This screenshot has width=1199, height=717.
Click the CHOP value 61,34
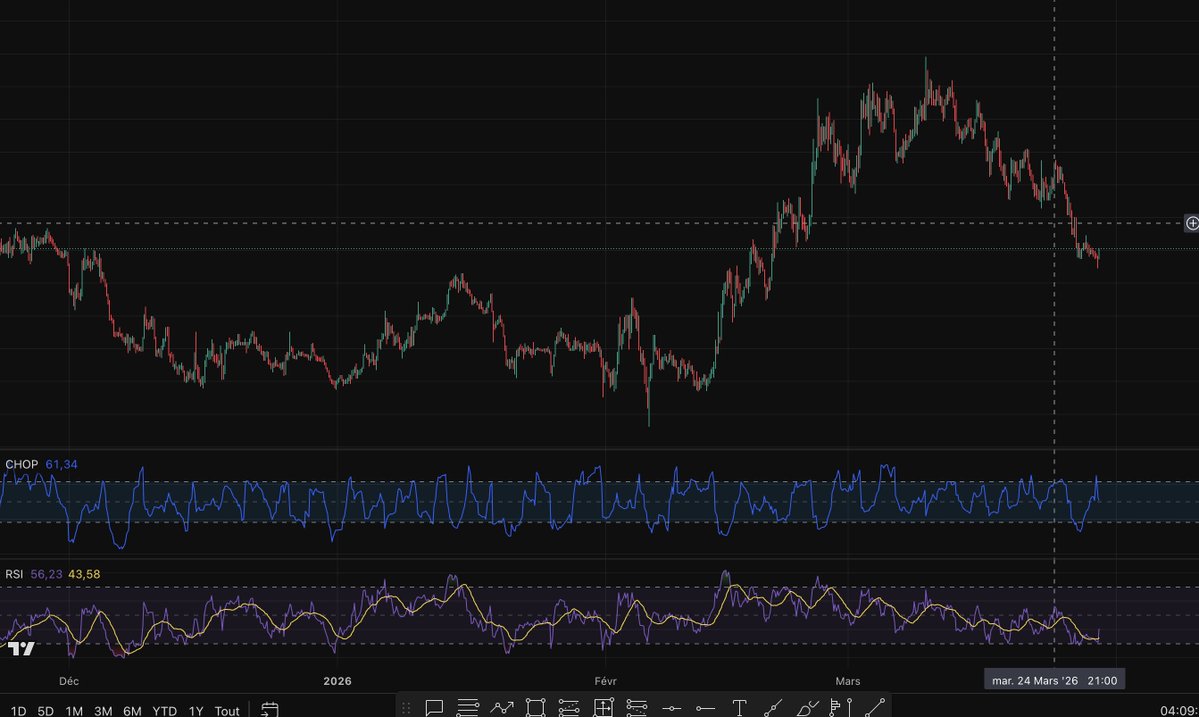pos(61,464)
